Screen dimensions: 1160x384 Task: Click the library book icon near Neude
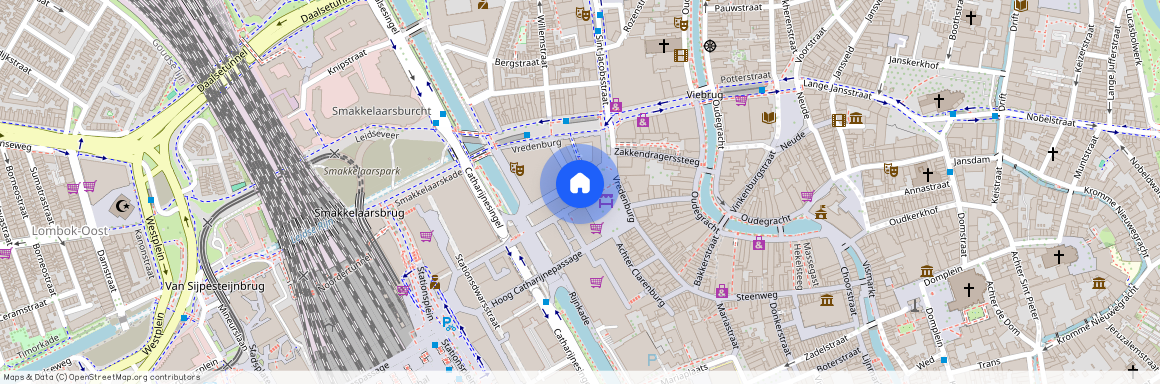769,117
